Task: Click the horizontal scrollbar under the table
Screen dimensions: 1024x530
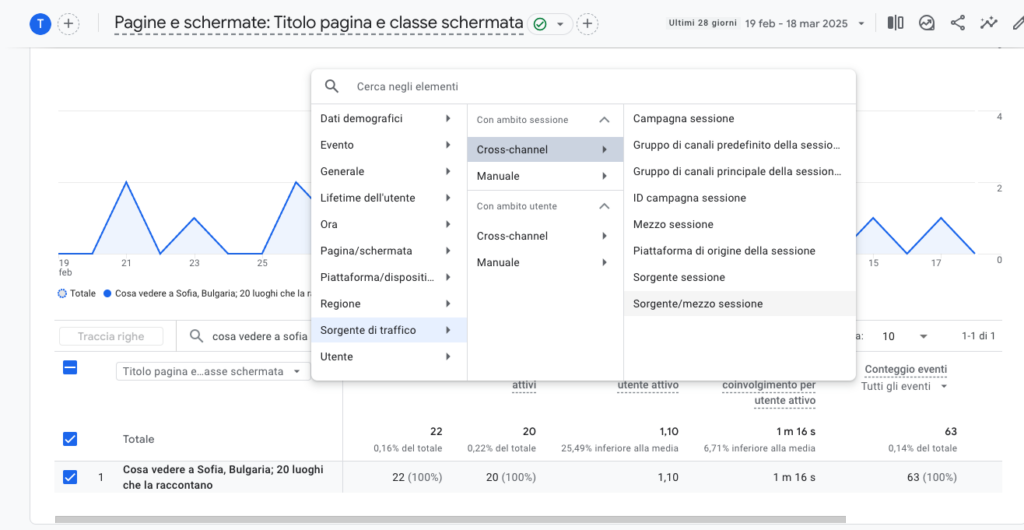Action: 450,519
